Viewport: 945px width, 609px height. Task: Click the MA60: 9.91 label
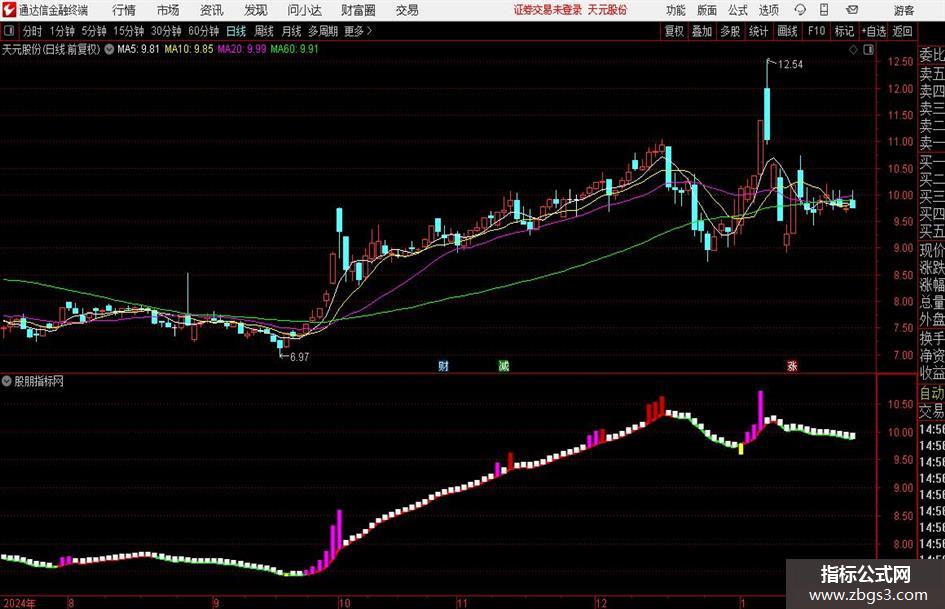tap(295, 49)
